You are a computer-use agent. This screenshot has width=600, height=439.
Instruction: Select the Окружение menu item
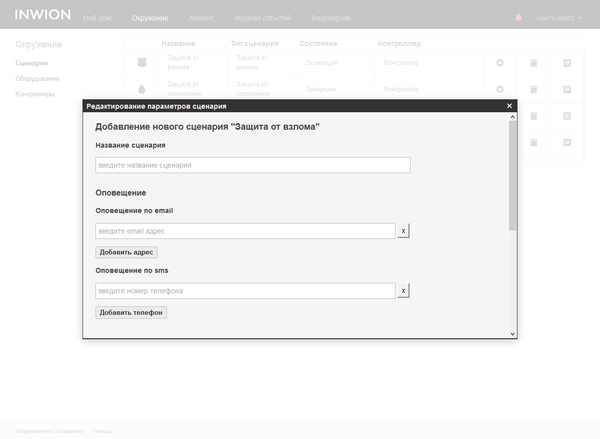tap(150, 18)
